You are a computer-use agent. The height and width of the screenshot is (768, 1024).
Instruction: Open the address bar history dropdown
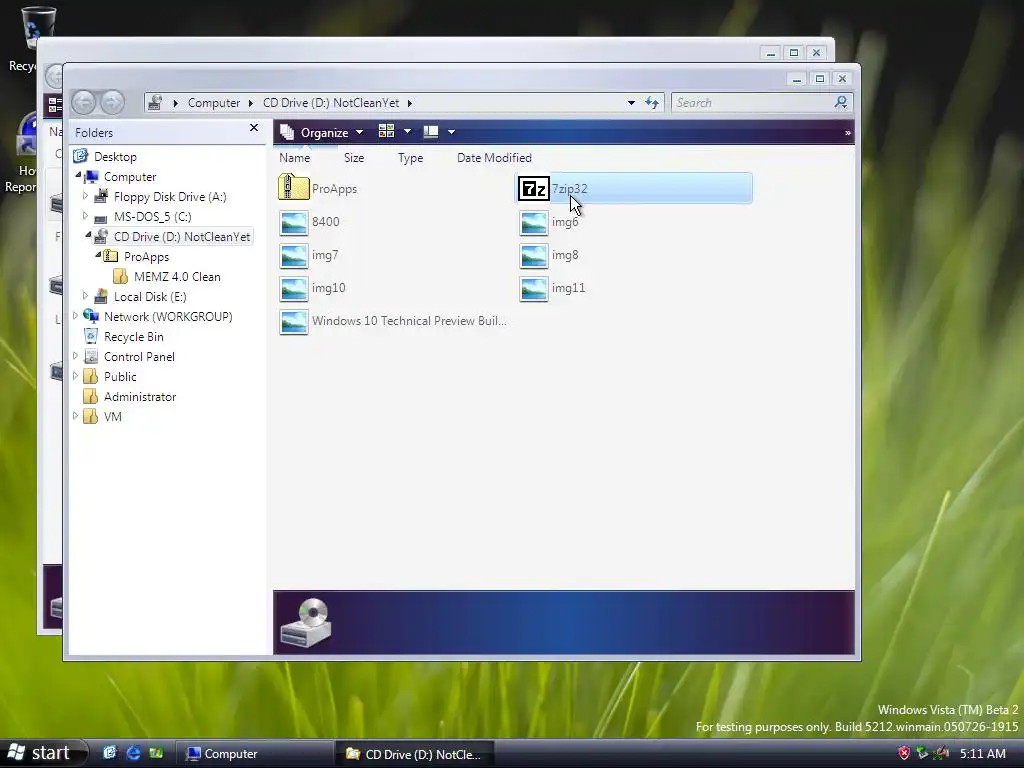631,103
